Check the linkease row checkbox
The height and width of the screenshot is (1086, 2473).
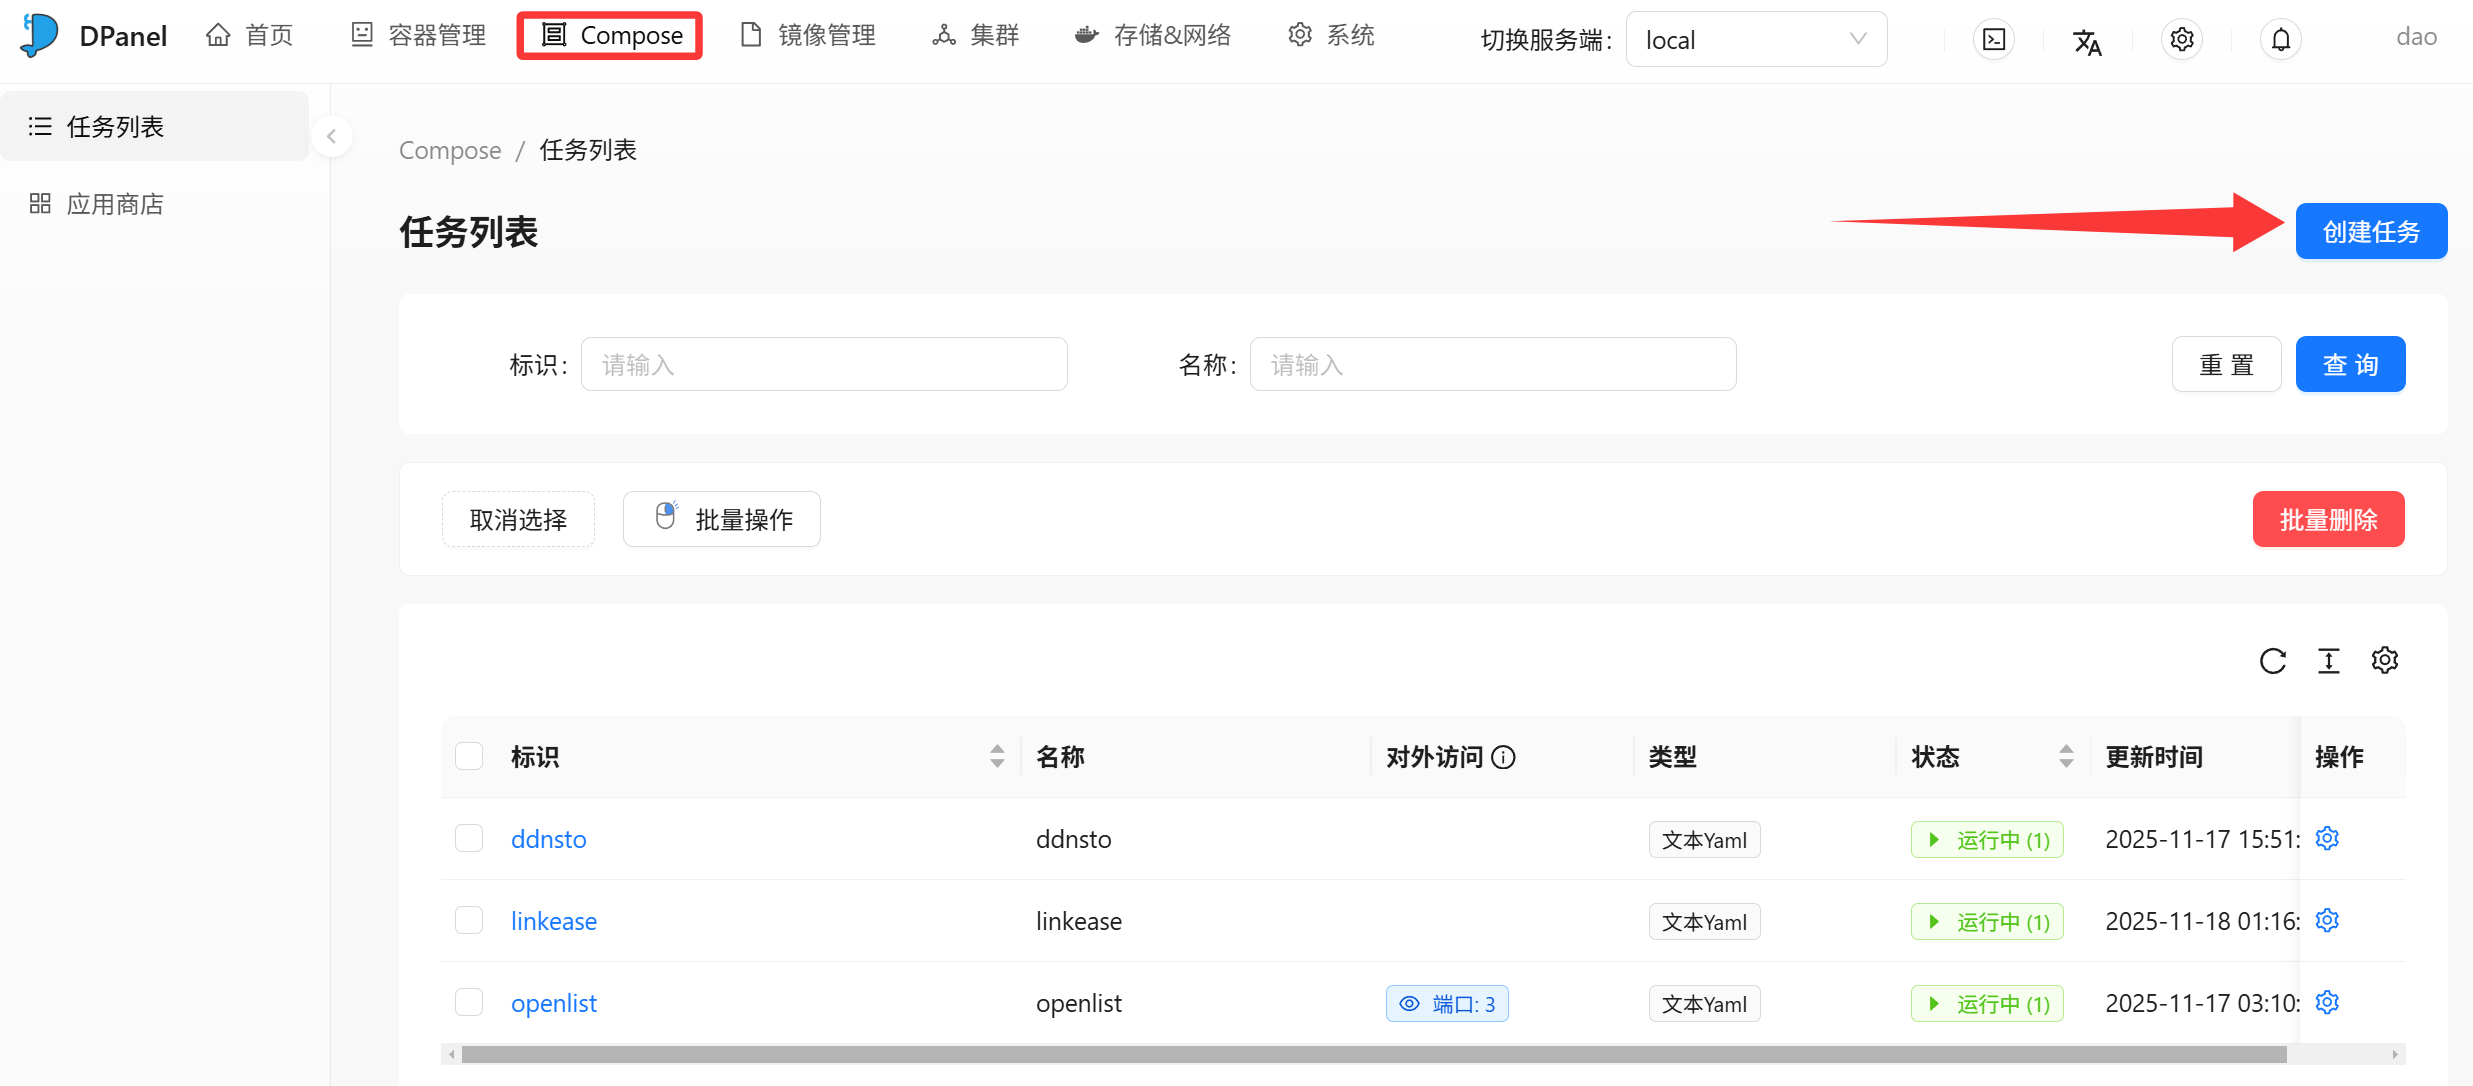click(469, 920)
